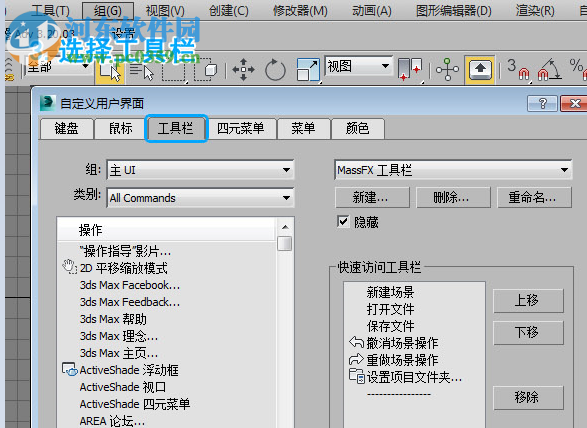Open the 类别 All Commands dropdown
The width and height of the screenshot is (587, 428).
pyautogui.click(x=200, y=198)
